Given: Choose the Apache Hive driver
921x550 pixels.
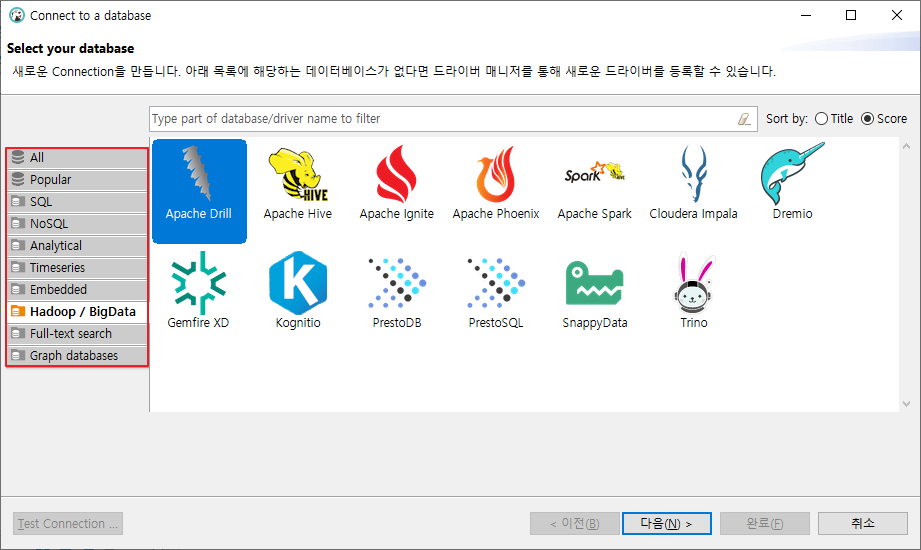Looking at the screenshot, I should 298,183.
